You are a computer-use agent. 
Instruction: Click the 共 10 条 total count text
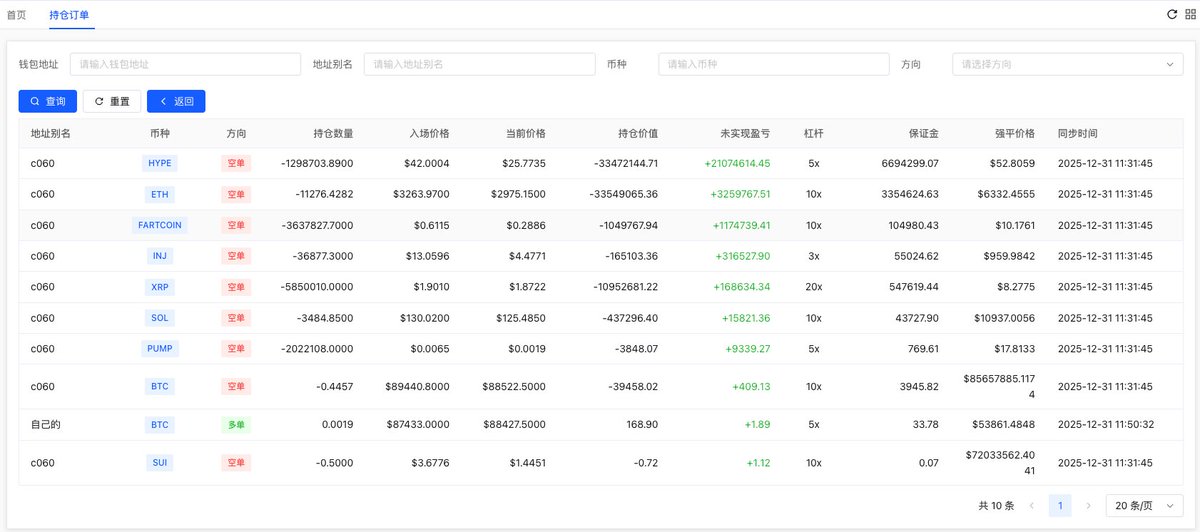996,506
